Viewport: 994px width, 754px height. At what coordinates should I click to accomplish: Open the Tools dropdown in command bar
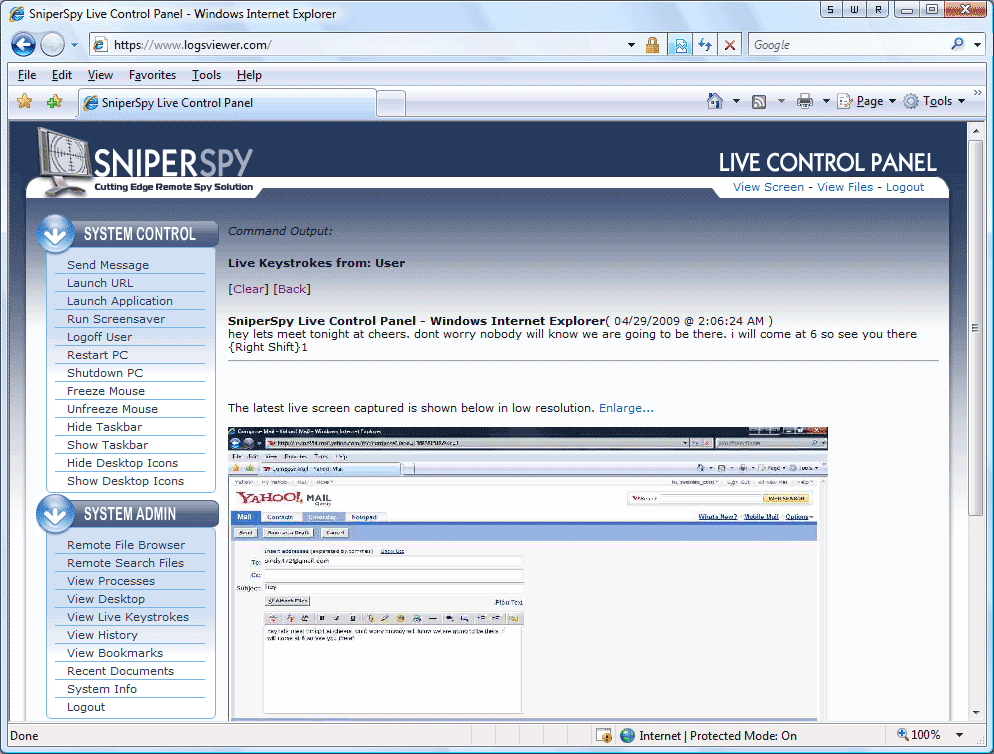tap(935, 101)
